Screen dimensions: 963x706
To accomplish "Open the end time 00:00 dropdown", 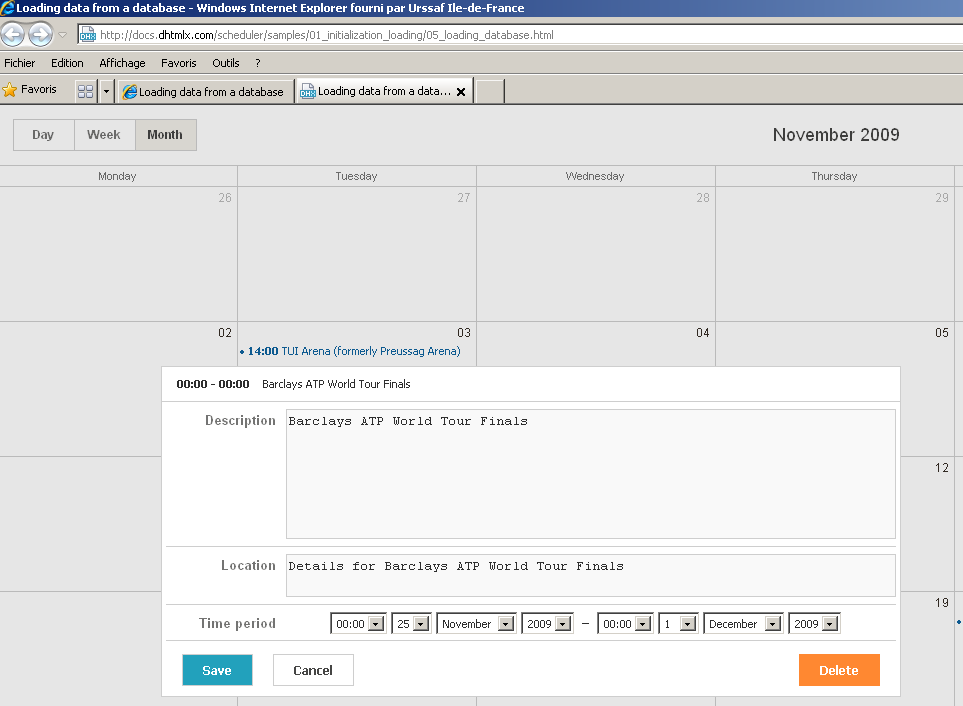I will (x=625, y=624).
